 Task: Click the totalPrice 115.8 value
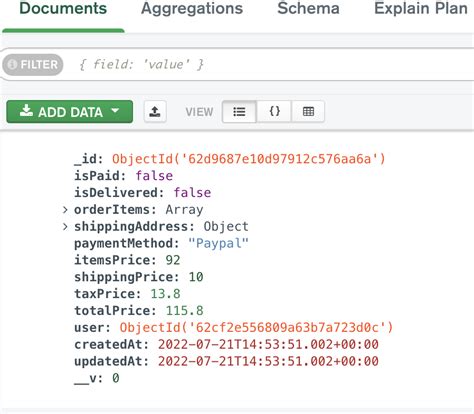click(x=185, y=311)
